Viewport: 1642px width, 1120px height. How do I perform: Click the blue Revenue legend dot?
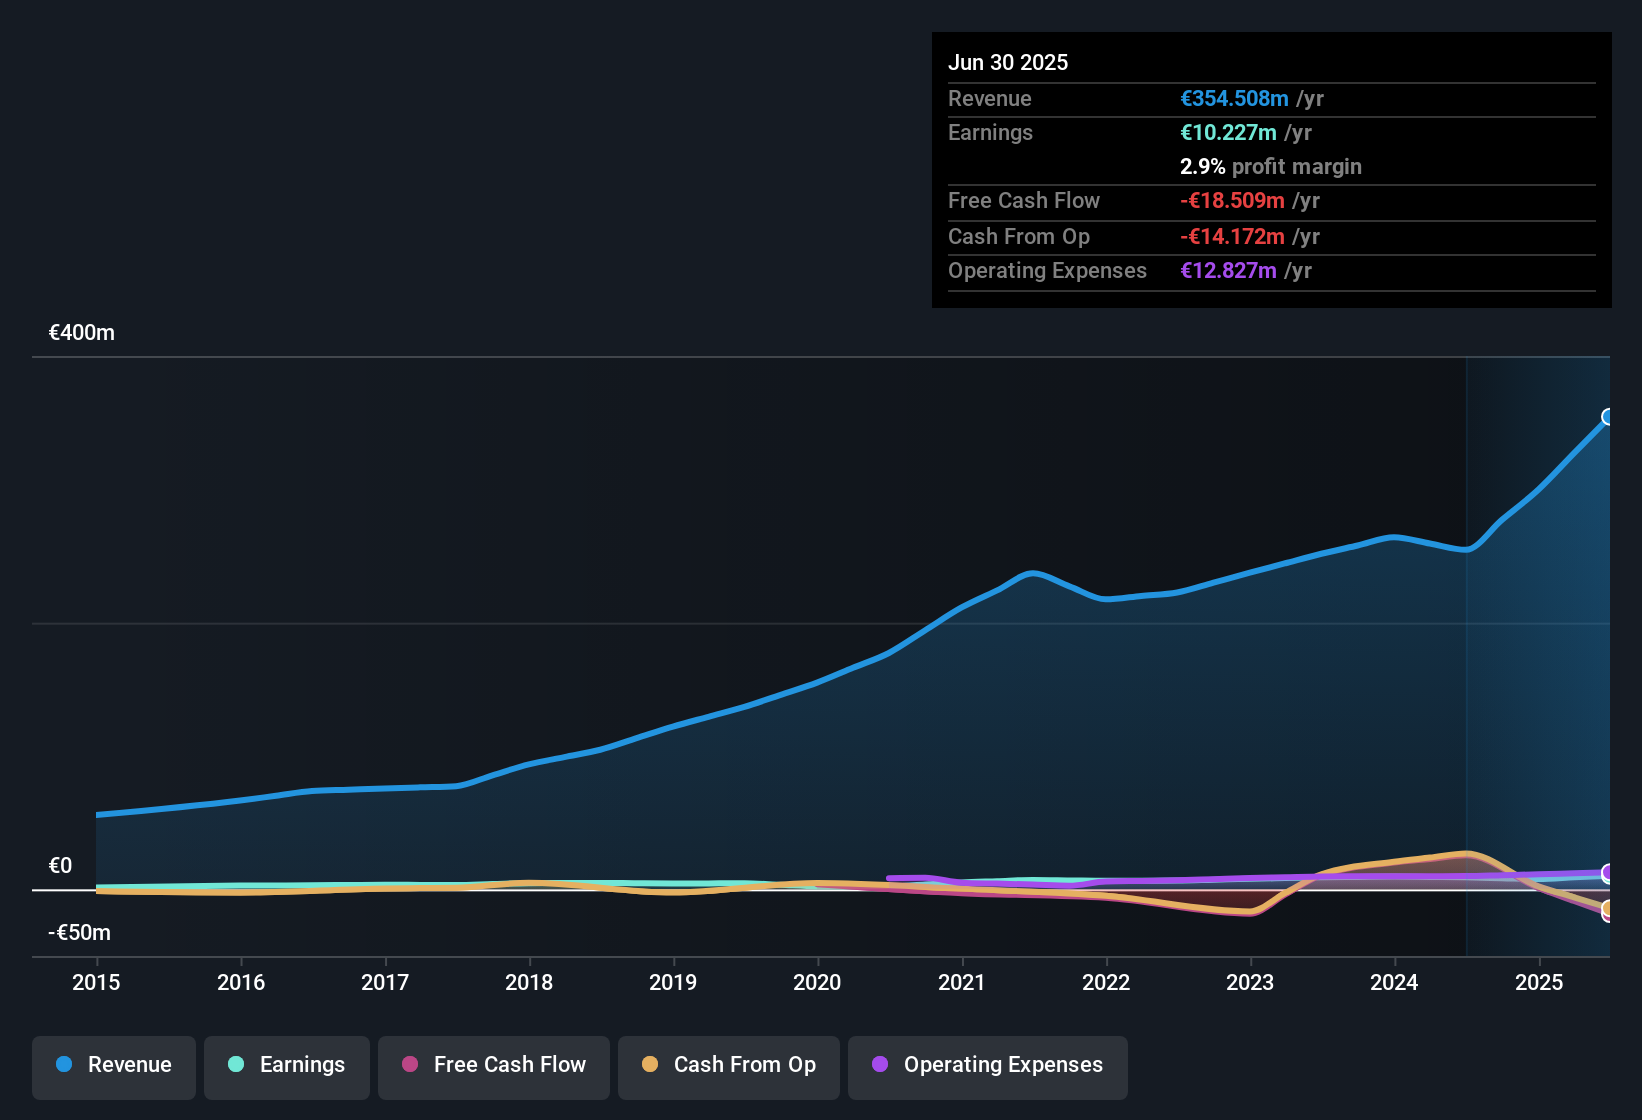[63, 1065]
